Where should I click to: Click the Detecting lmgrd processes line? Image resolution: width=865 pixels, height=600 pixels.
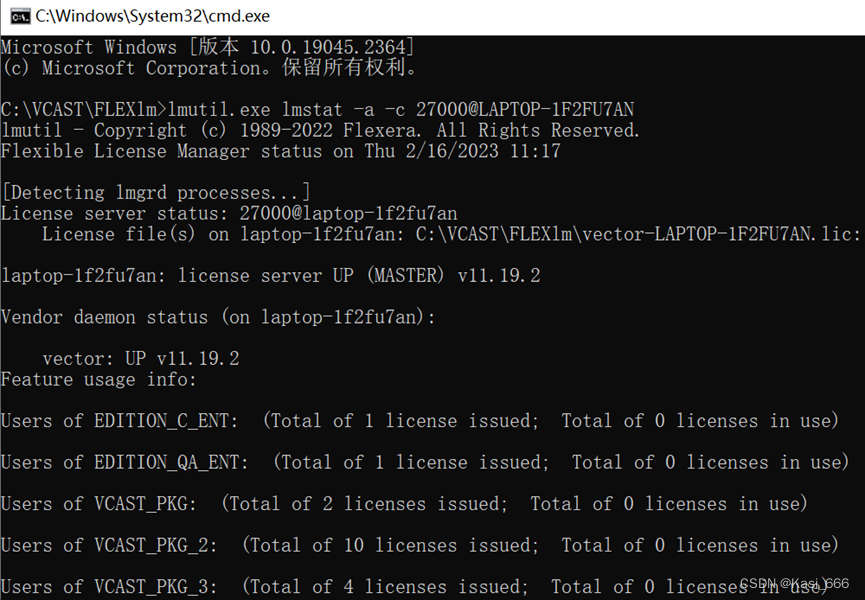[x=156, y=192]
